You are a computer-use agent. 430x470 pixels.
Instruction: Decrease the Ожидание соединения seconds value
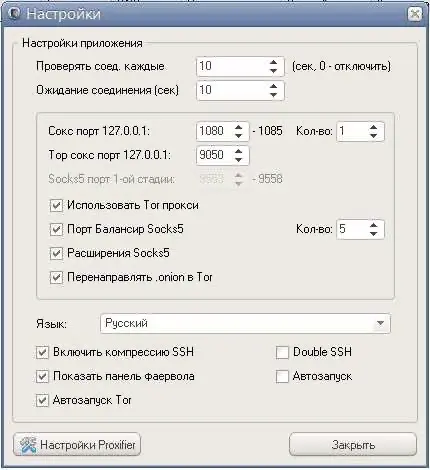point(273,95)
